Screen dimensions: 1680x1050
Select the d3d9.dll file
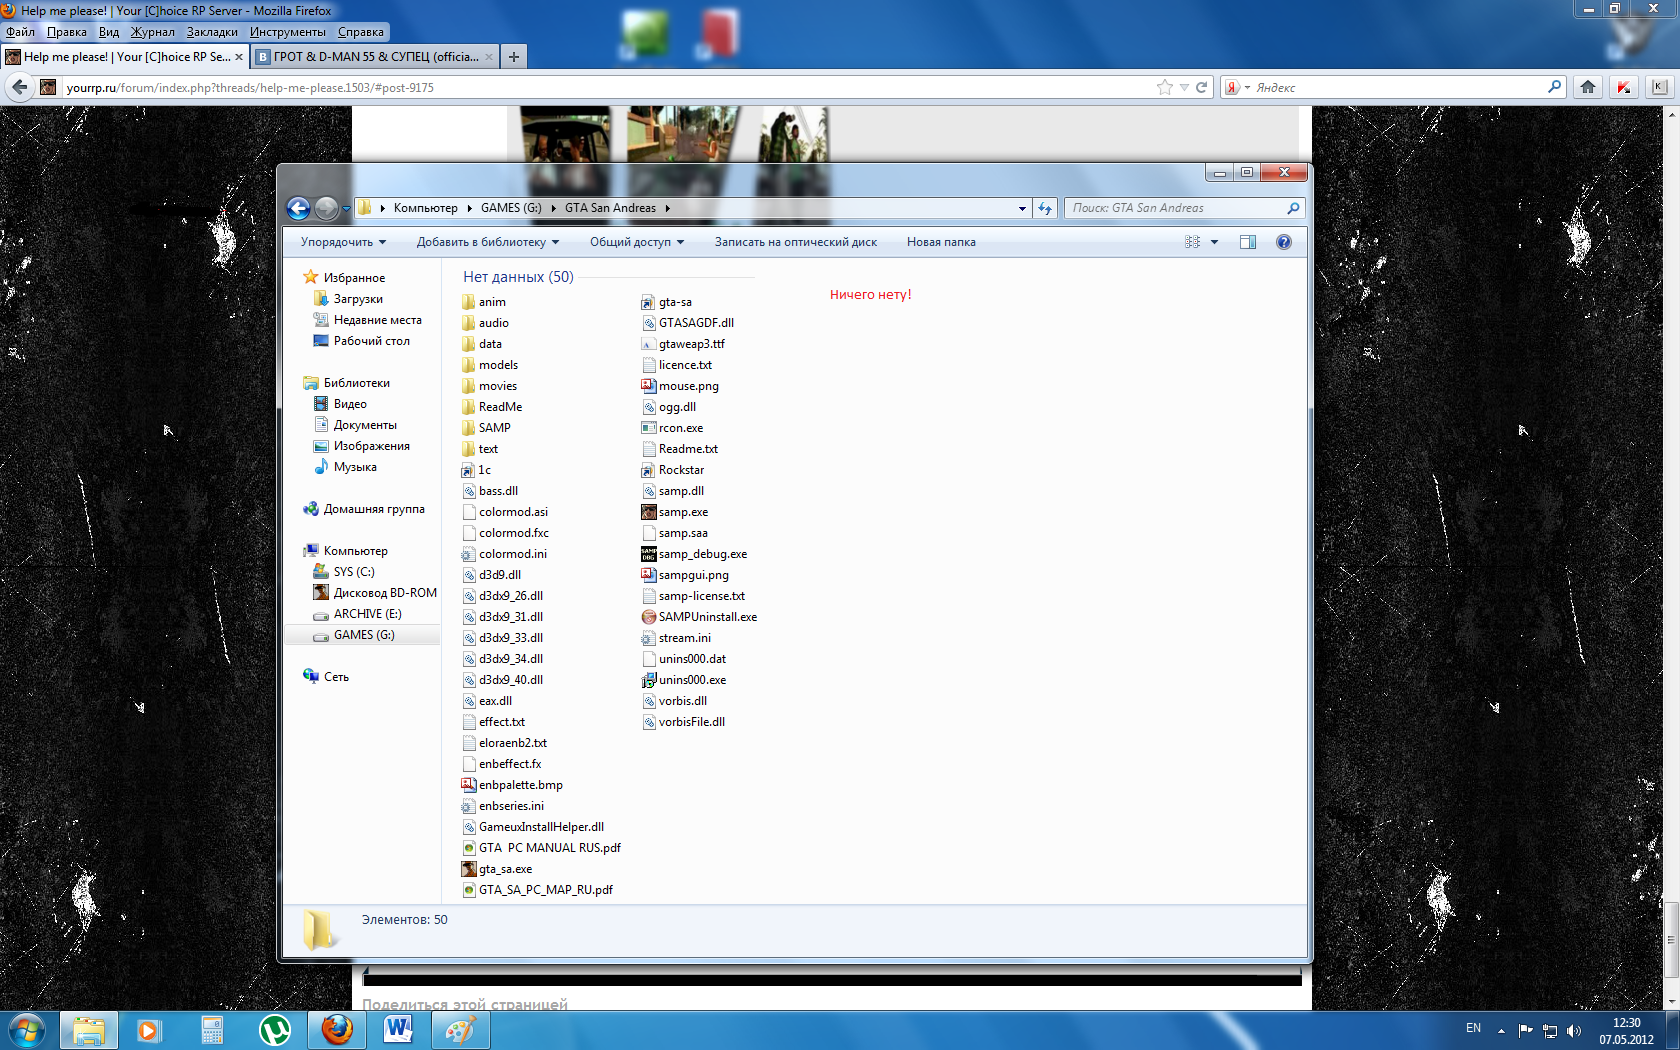click(x=492, y=575)
